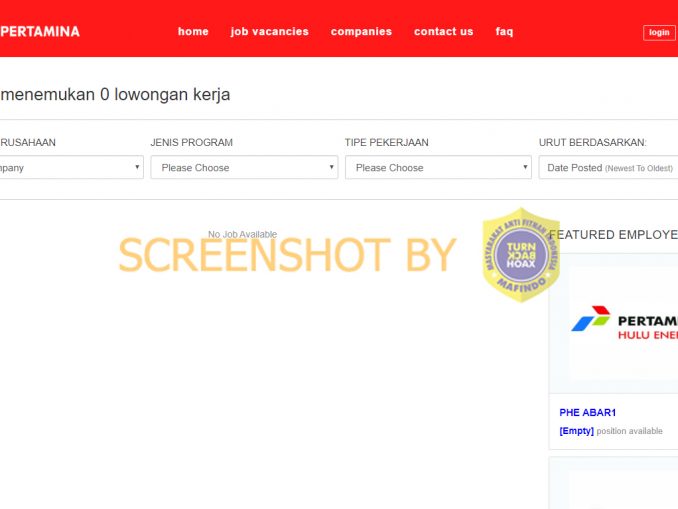678x509 pixels.
Task: Open the Jenis Program dropdown
Action: pyautogui.click(x=244, y=167)
